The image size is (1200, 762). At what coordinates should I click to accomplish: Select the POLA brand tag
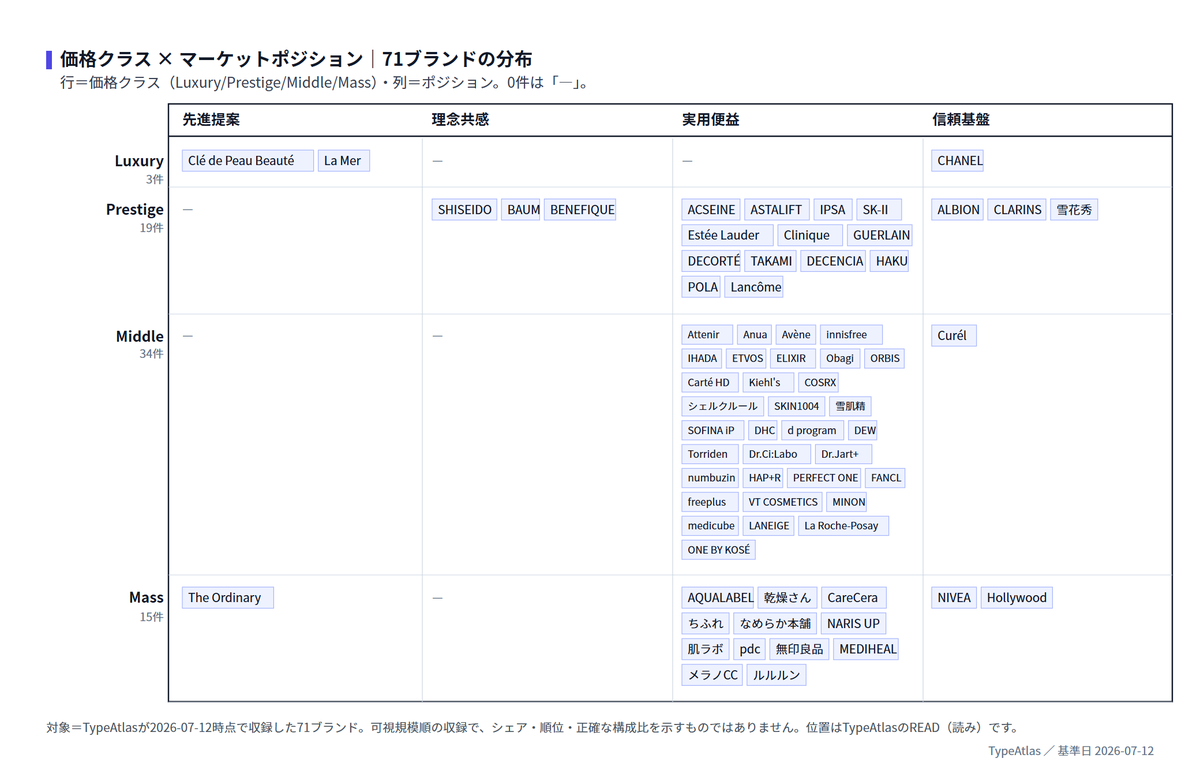point(702,287)
